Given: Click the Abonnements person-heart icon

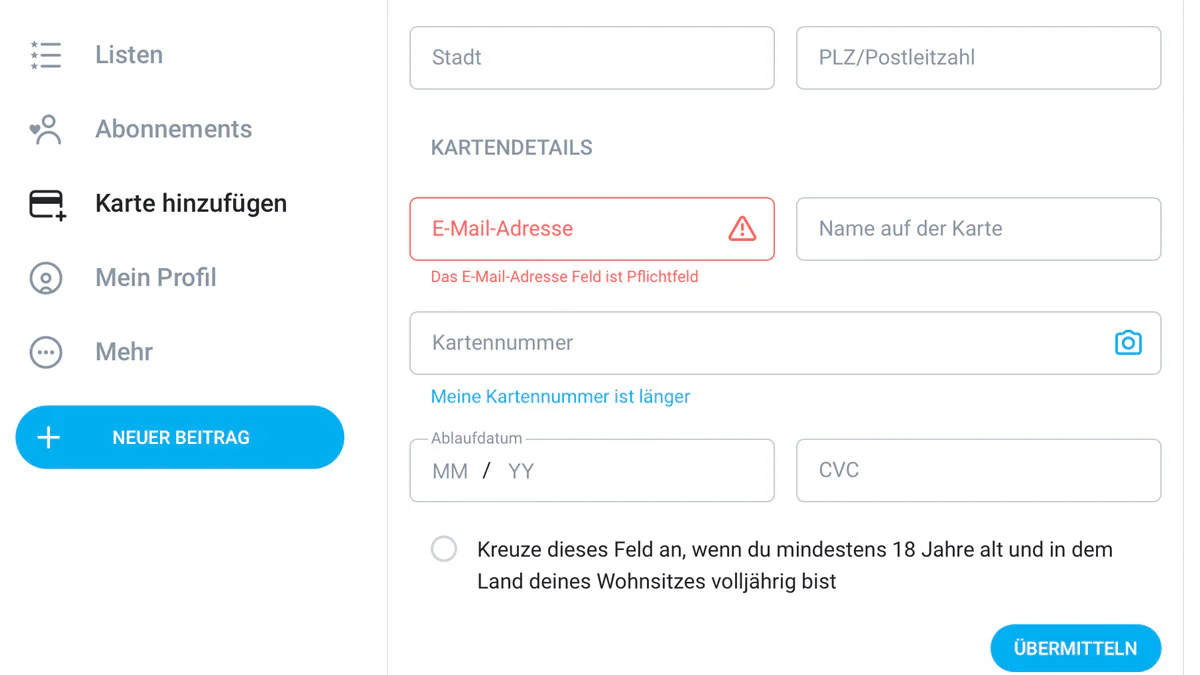Looking at the screenshot, I should point(46,130).
